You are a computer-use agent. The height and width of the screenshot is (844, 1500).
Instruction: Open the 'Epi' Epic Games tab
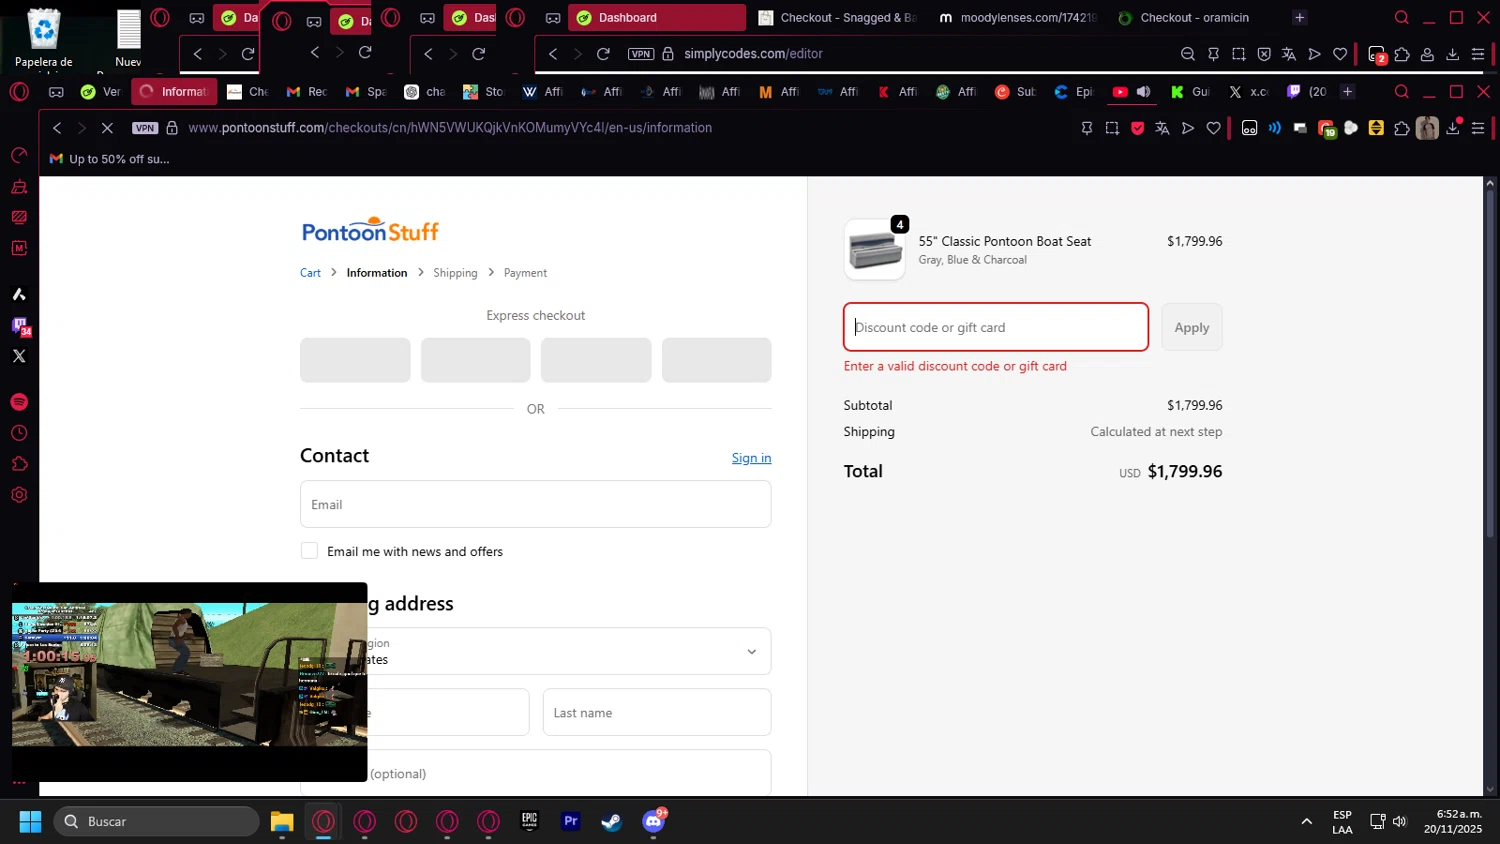(1074, 92)
